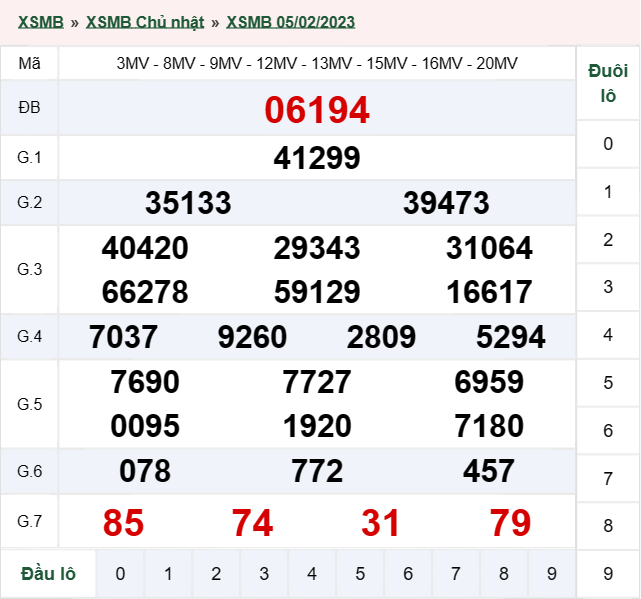Image resolution: width=641 pixels, height=599 pixels.
Task: Click the G.6 number 078
Action: [145, 471]
